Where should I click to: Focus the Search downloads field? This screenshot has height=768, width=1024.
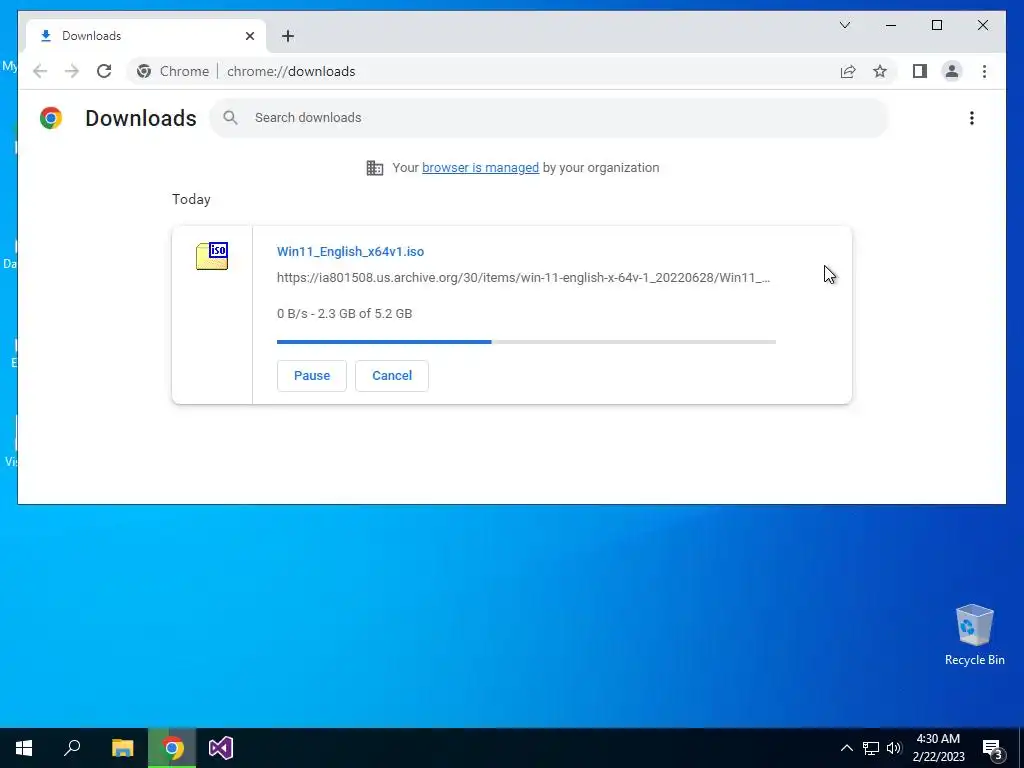[x=549, y=118]
